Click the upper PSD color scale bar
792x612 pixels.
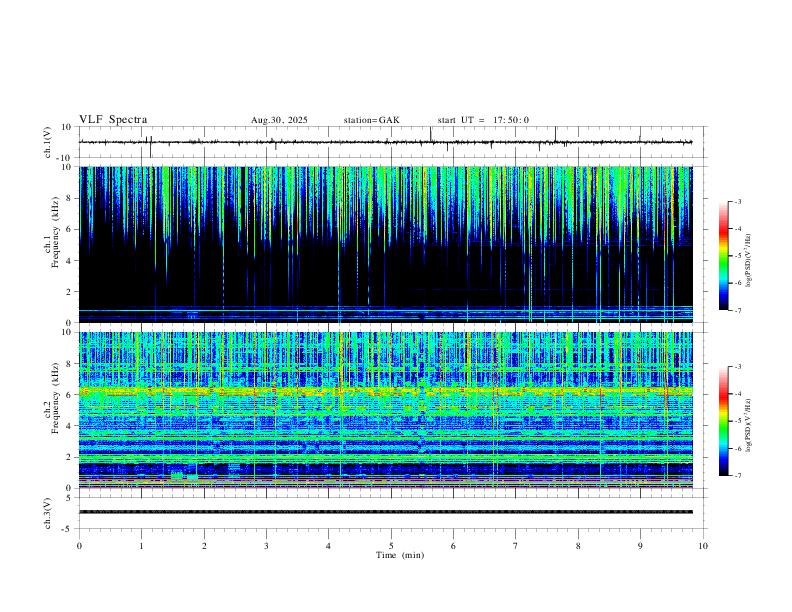(724, 256)
